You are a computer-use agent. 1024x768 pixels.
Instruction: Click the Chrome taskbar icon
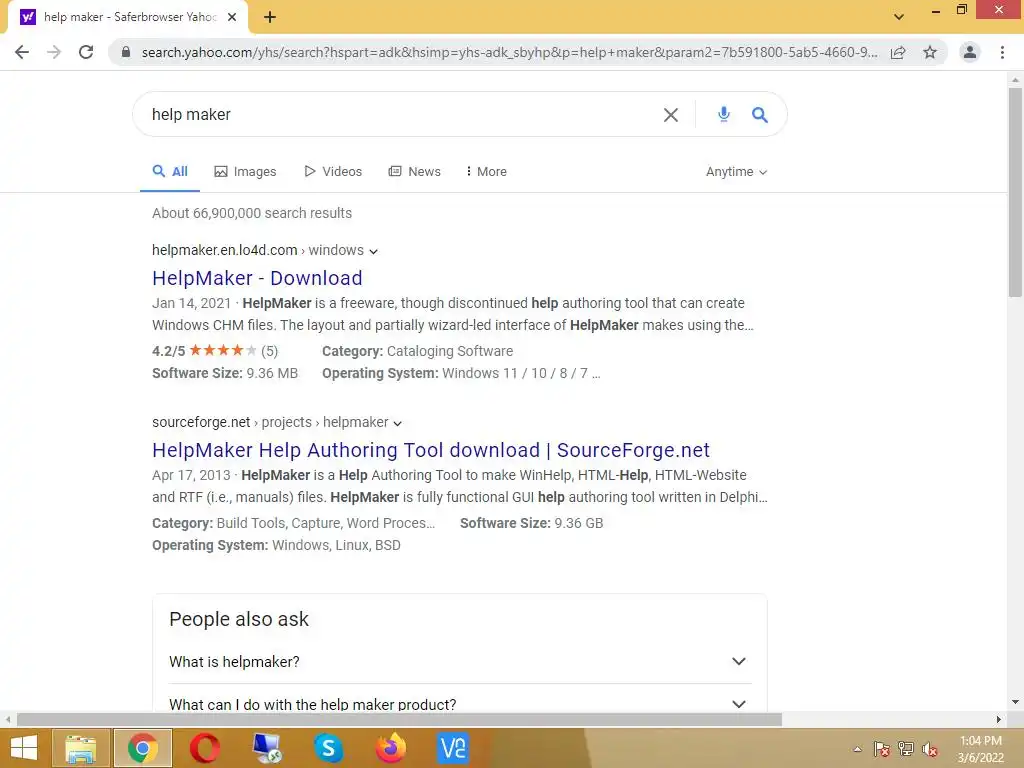pyautogui.click(x=143, y=748)
